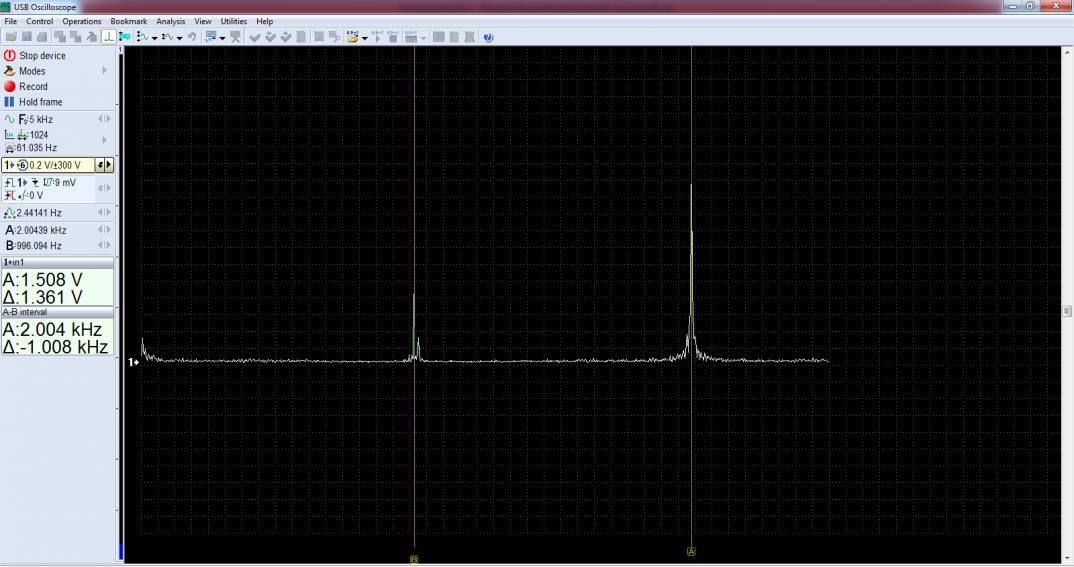Click the Stop device power icon
1074x567 pixels.
10,56
